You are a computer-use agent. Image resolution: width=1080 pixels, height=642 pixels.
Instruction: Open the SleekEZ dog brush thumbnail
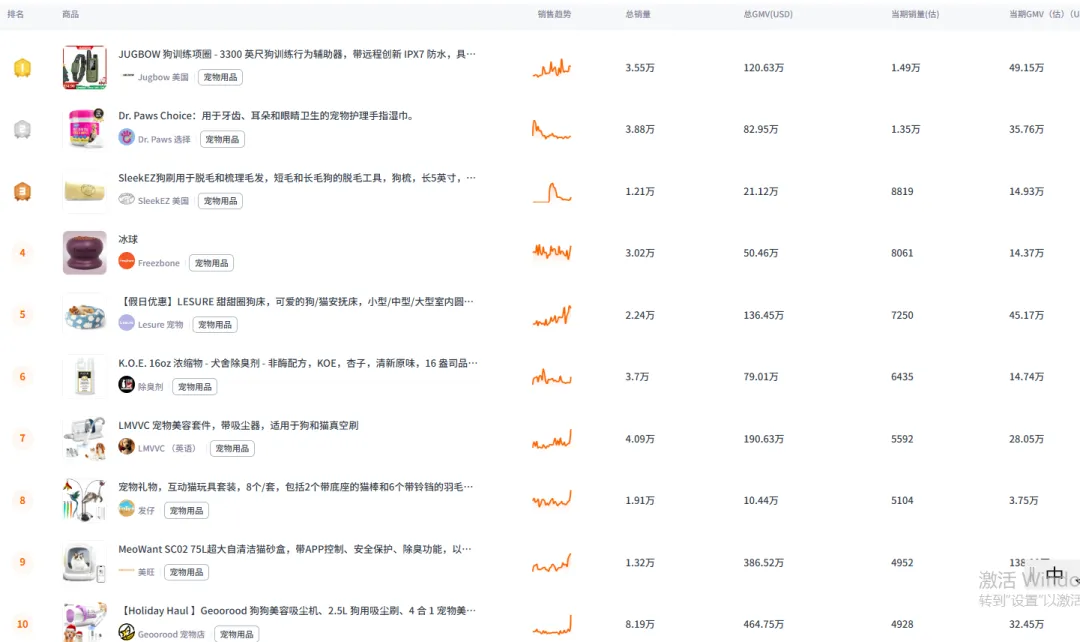(85, 191)
